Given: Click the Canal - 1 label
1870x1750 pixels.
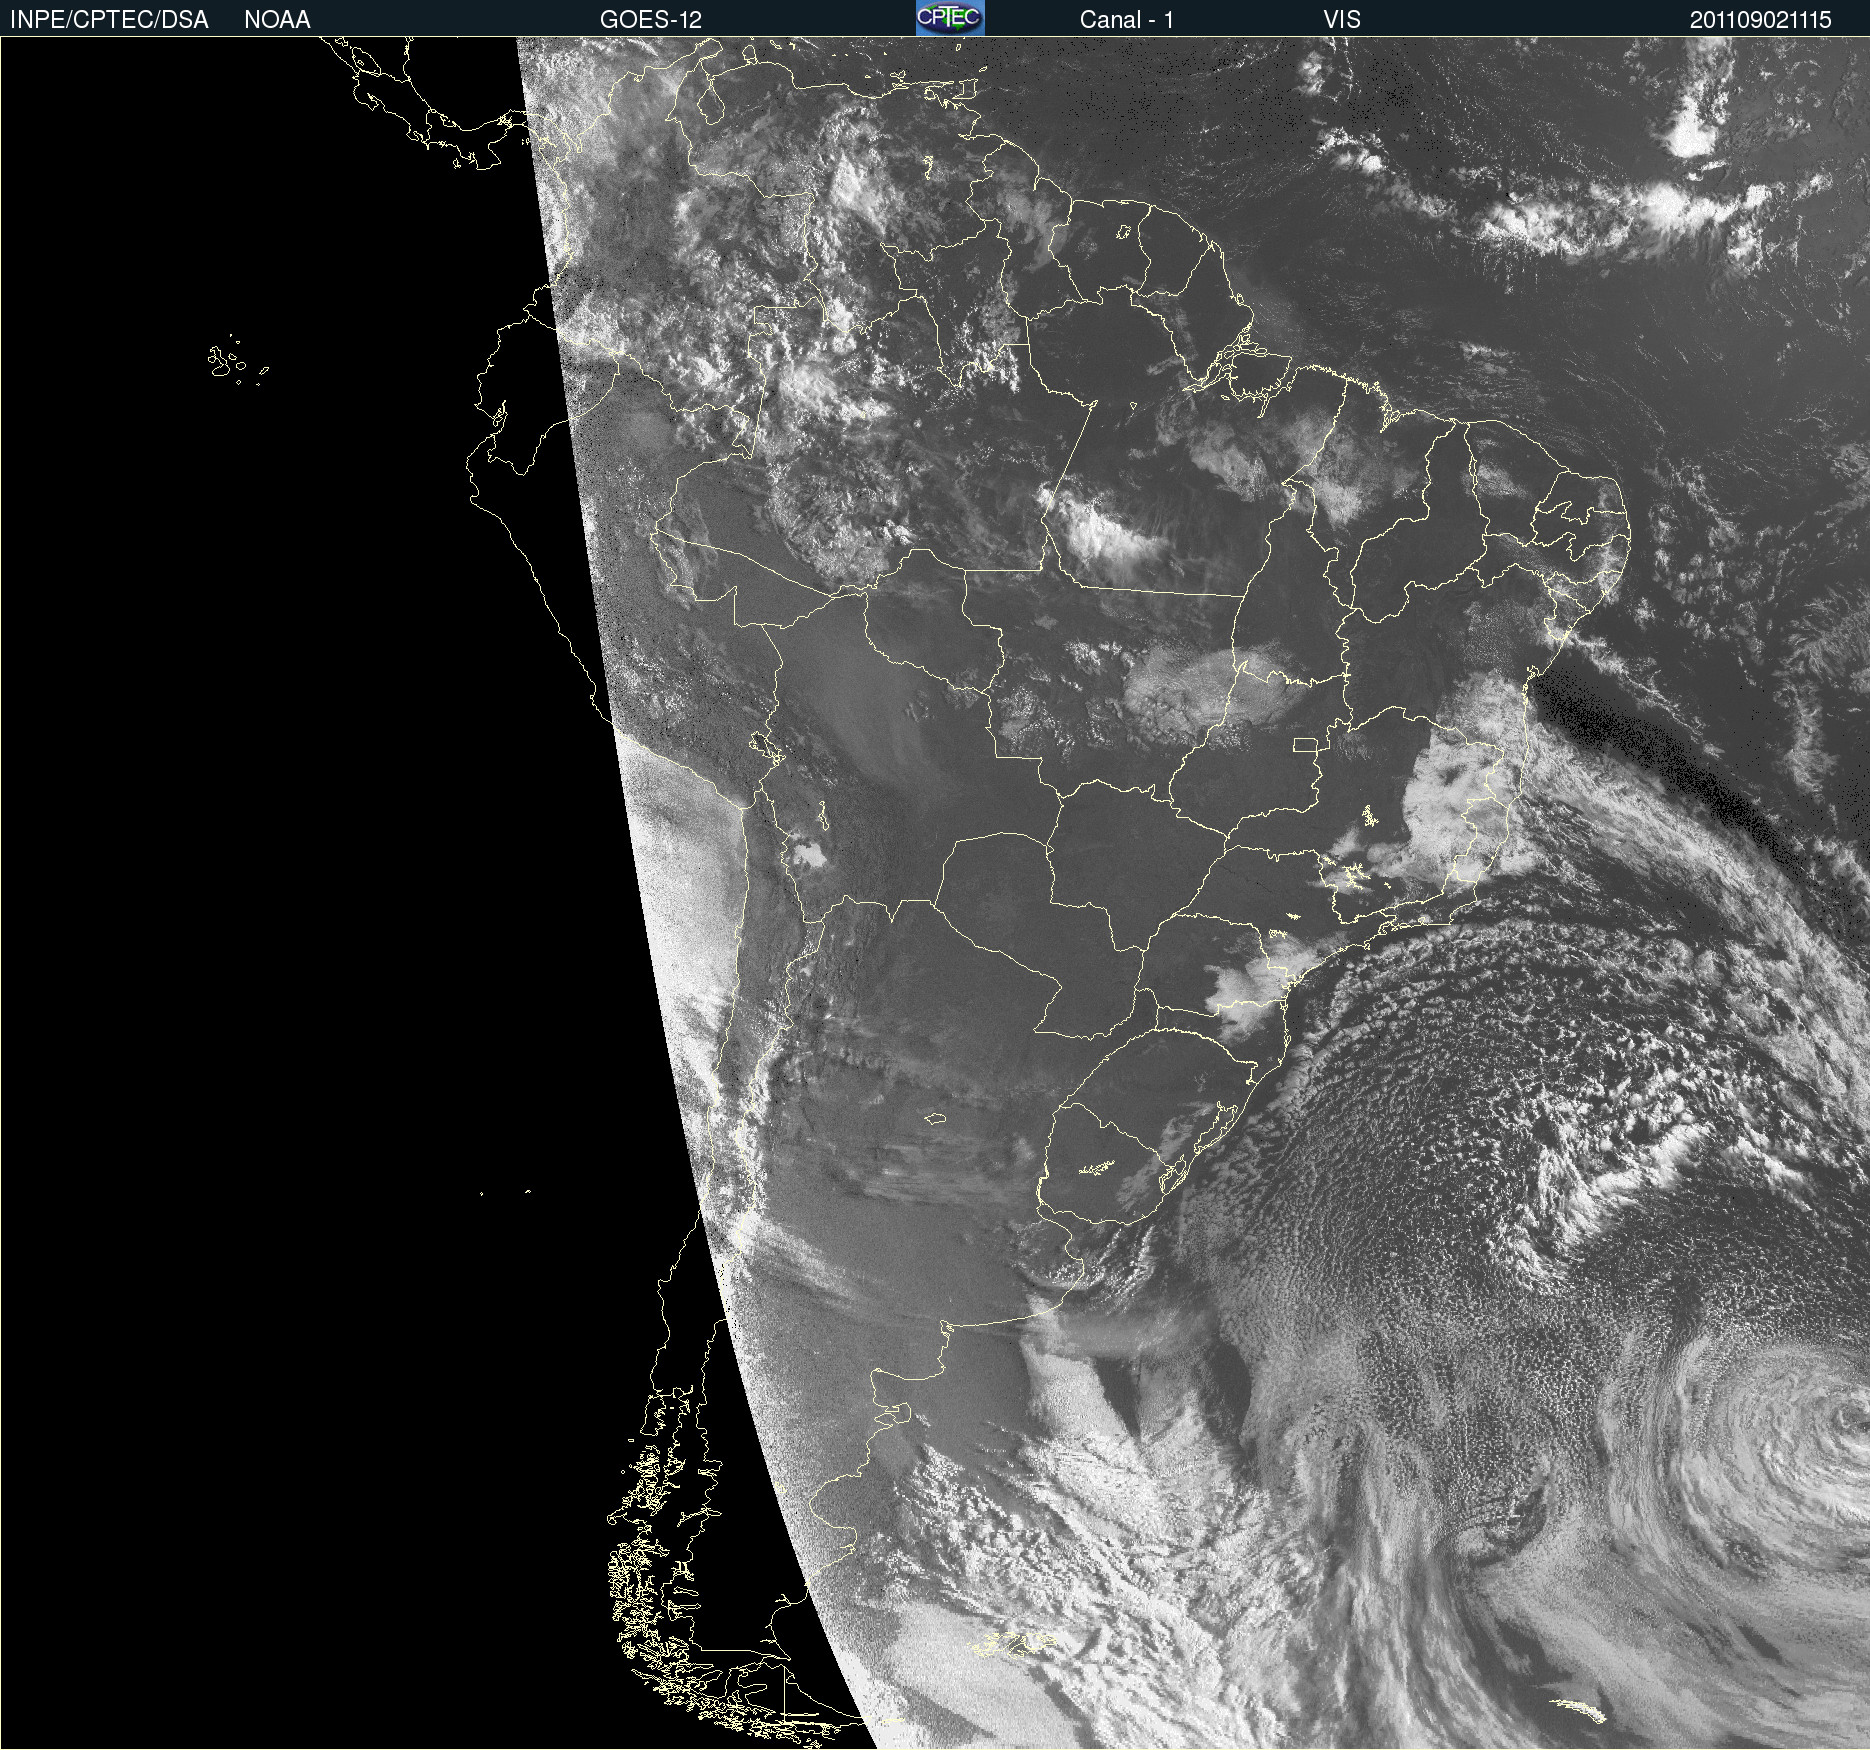Looking at the screenshot, I should pyautogui.click(x=1126, y=19).
